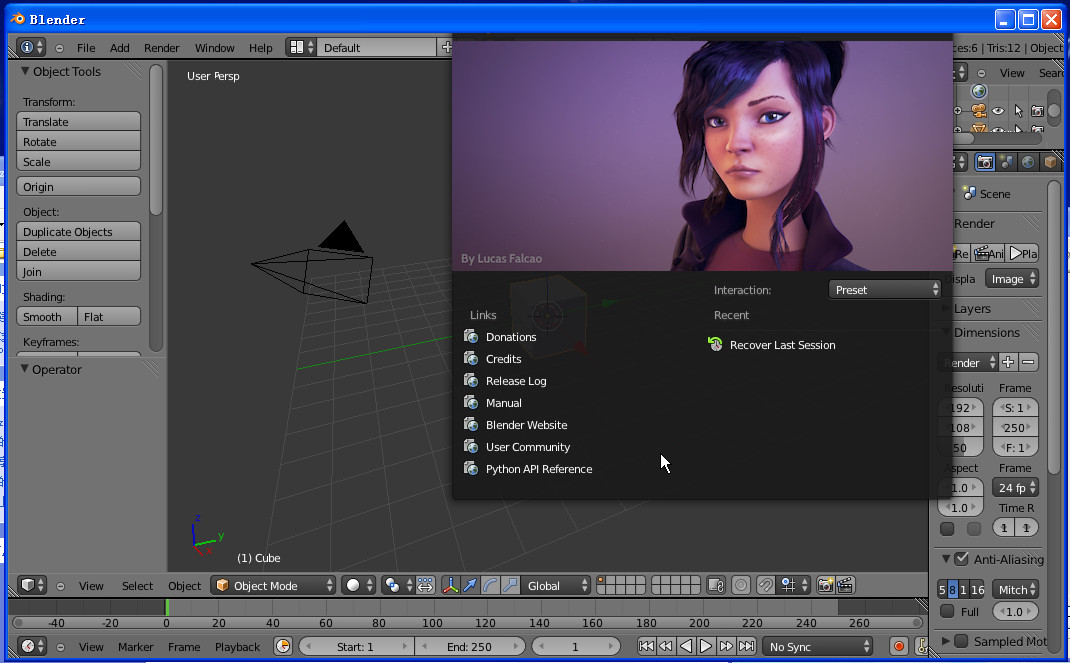Open the Render properties tab camera icon
The image size is (1070, 663).
point(985,161)
